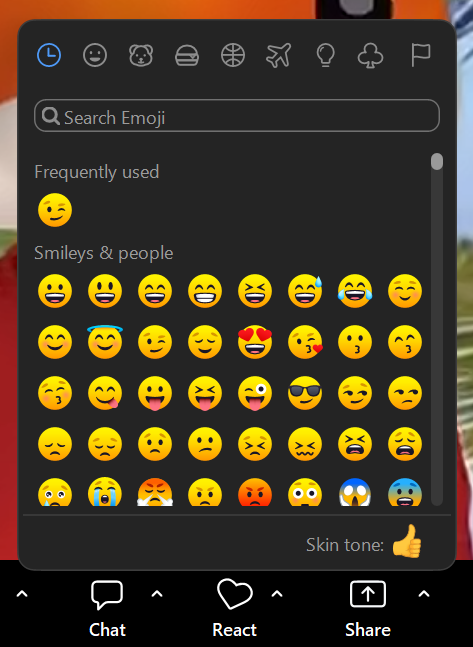
Task: Expand the arrow next to React
Action: [277, 594]
